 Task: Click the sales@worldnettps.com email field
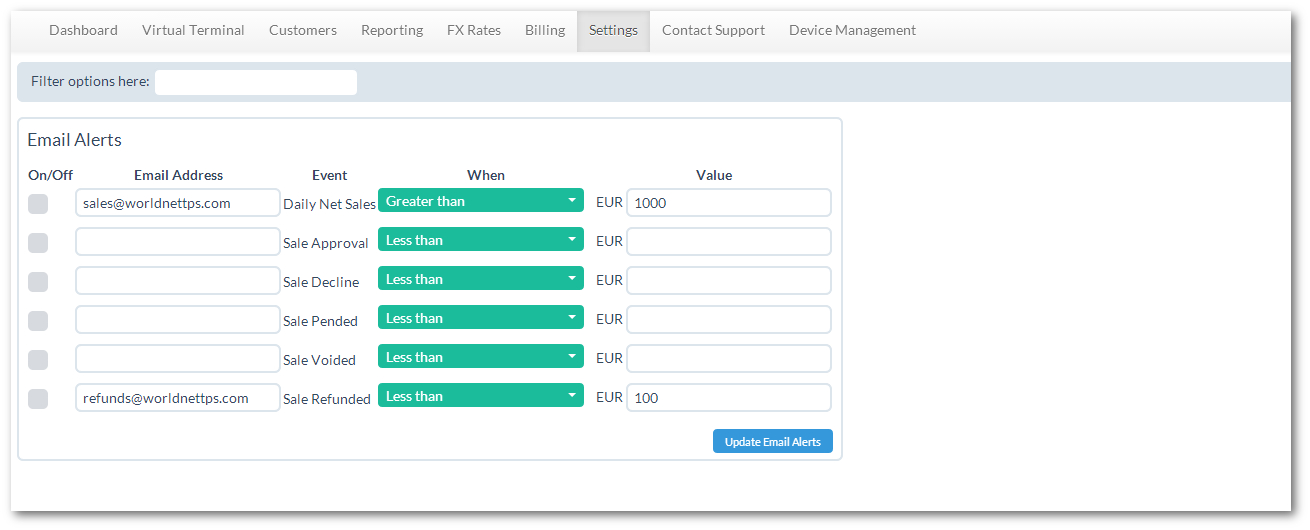178,203
